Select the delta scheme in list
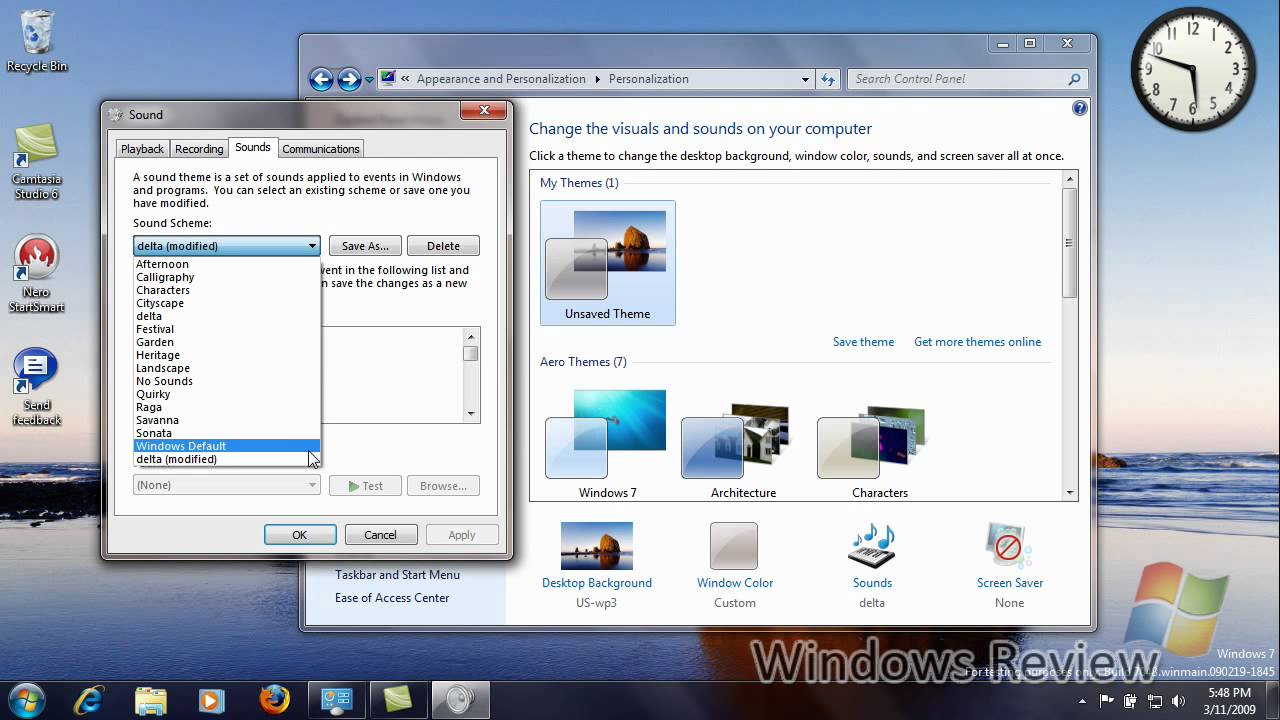Screen dimensions: 1280x720 click(226, 316)
